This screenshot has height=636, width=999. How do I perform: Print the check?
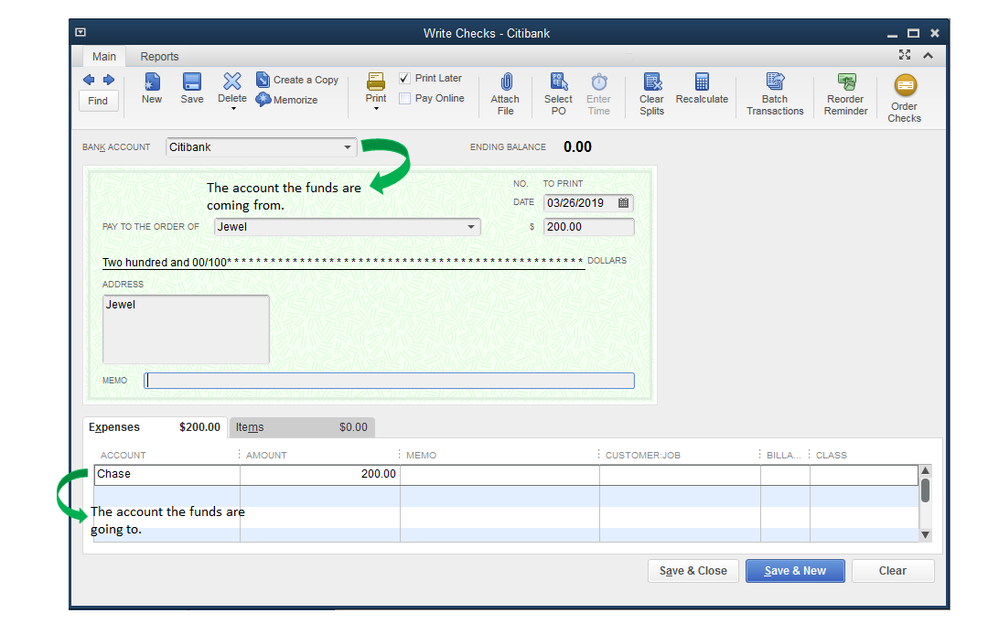click(x=376, y=87)
